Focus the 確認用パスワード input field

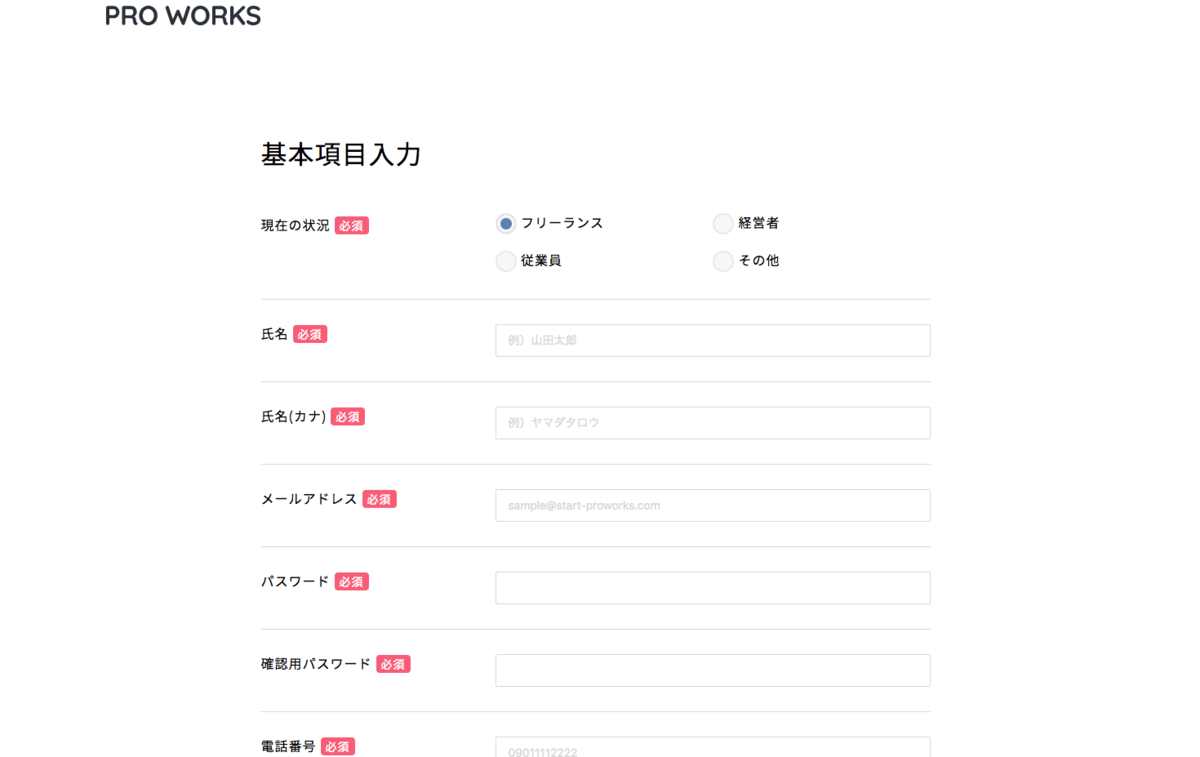click(713, 670)
